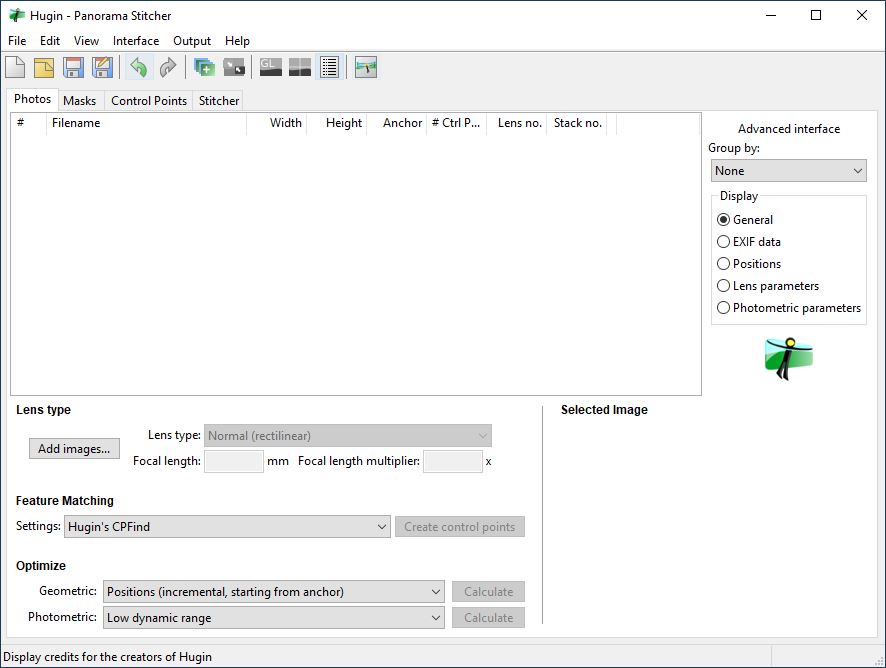The height and width of the screenshot is (668, 886).
Task: Maximize the Hugin window
Action: click(x=816, y=15)
